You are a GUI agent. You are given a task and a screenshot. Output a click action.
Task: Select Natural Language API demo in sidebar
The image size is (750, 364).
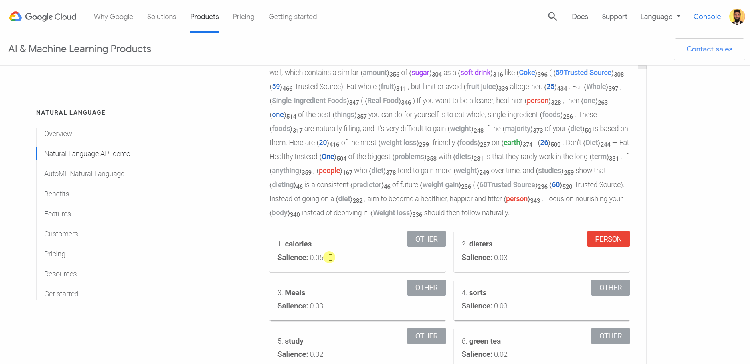click(x=87, y=154)
